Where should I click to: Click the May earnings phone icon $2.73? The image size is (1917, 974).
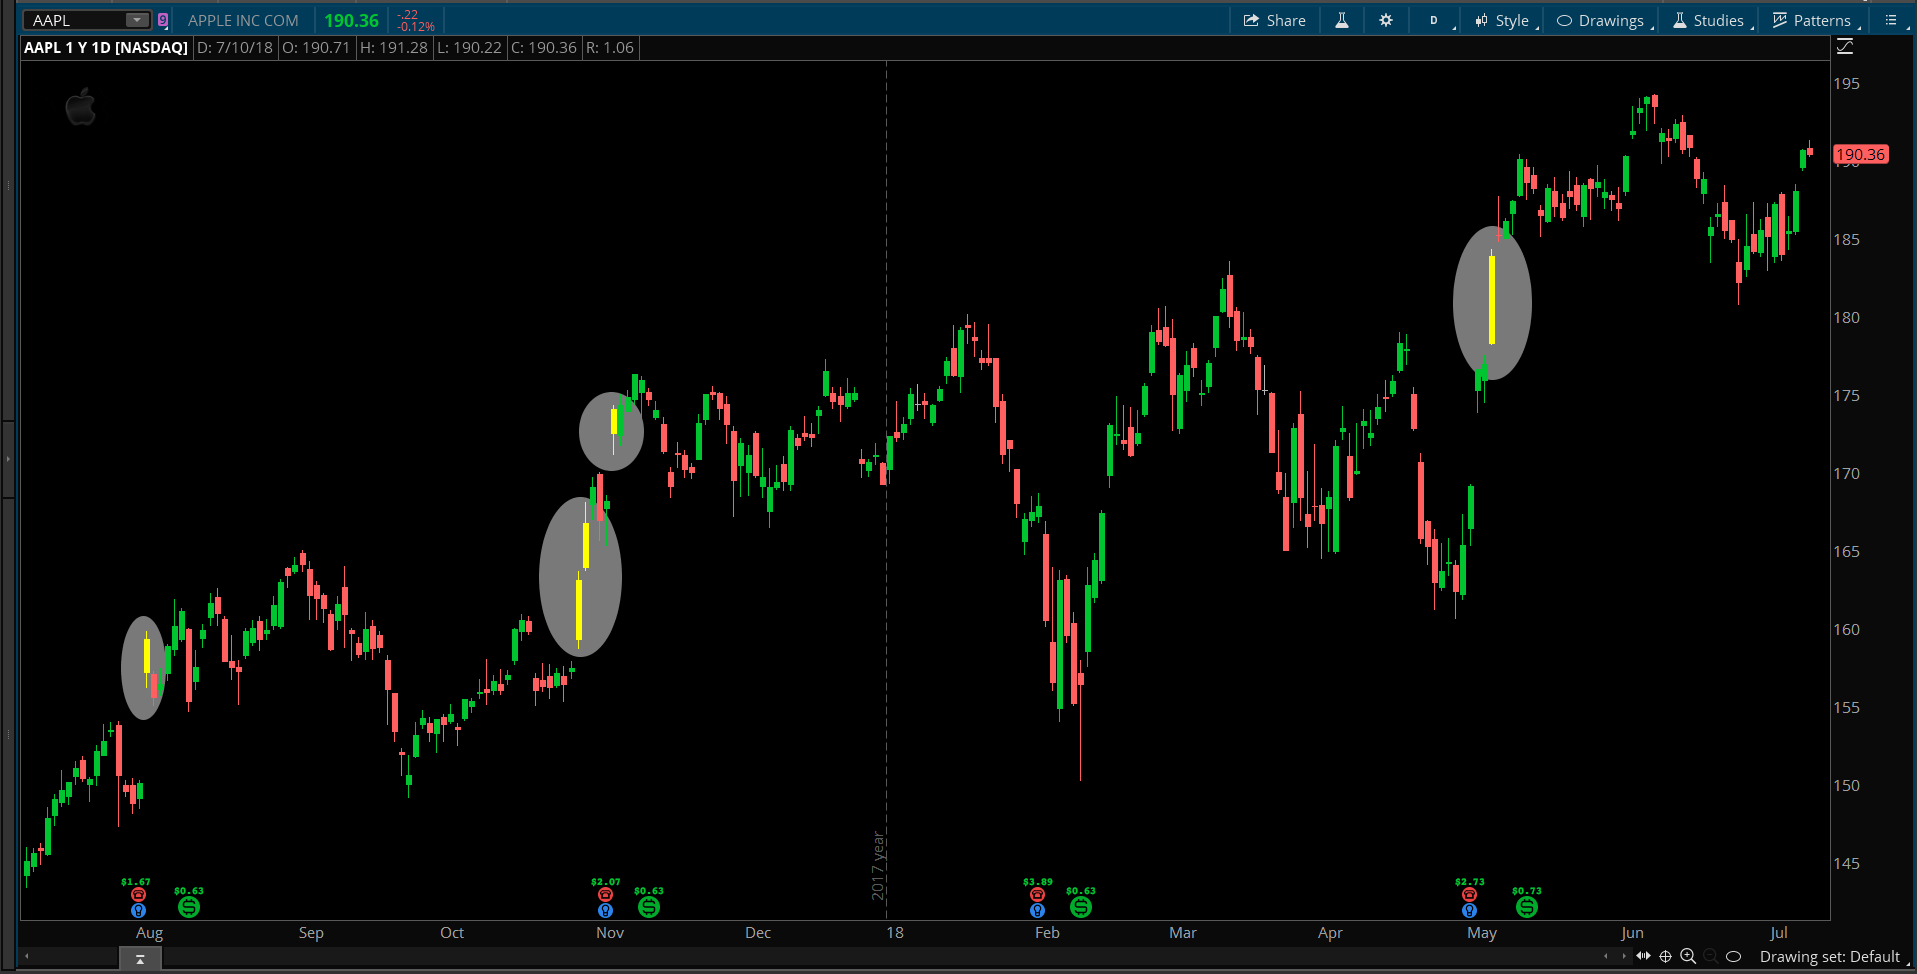[1469, 894]
